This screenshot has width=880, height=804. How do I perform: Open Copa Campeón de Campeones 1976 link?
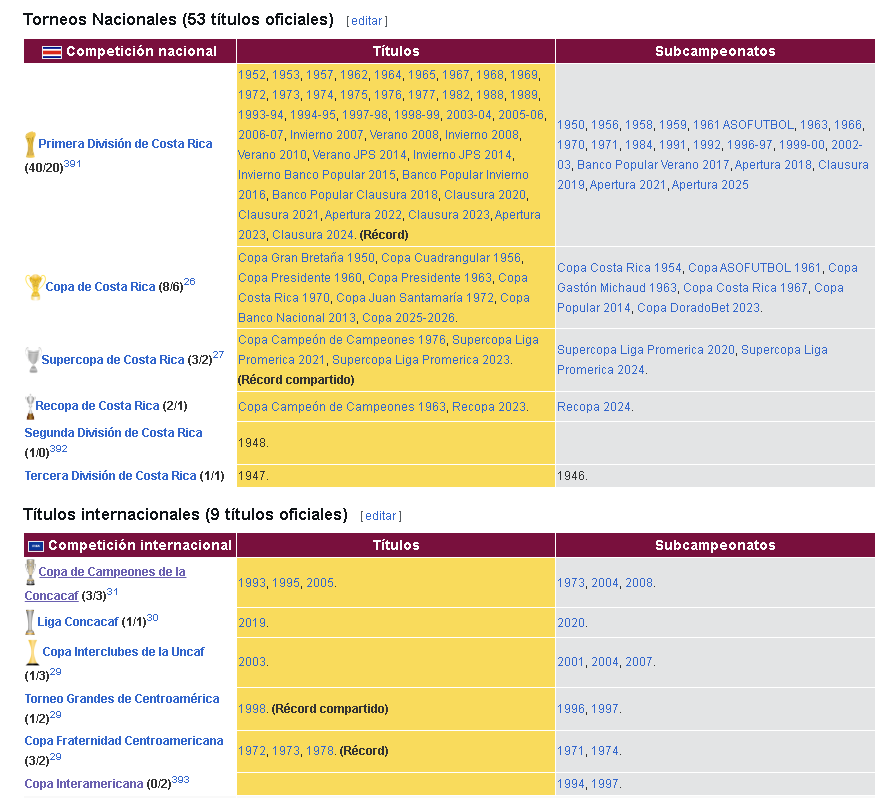click(x=342, y=340)
